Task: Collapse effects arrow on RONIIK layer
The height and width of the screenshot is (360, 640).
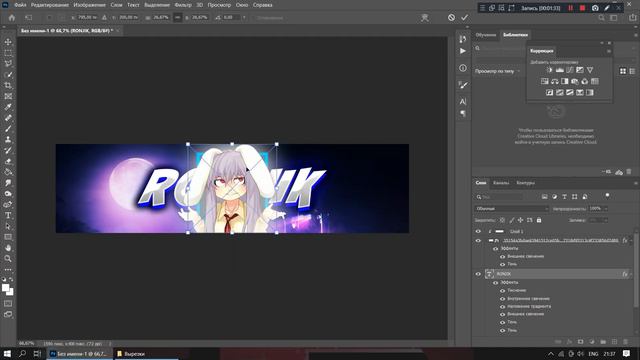Action: (631, 274)
